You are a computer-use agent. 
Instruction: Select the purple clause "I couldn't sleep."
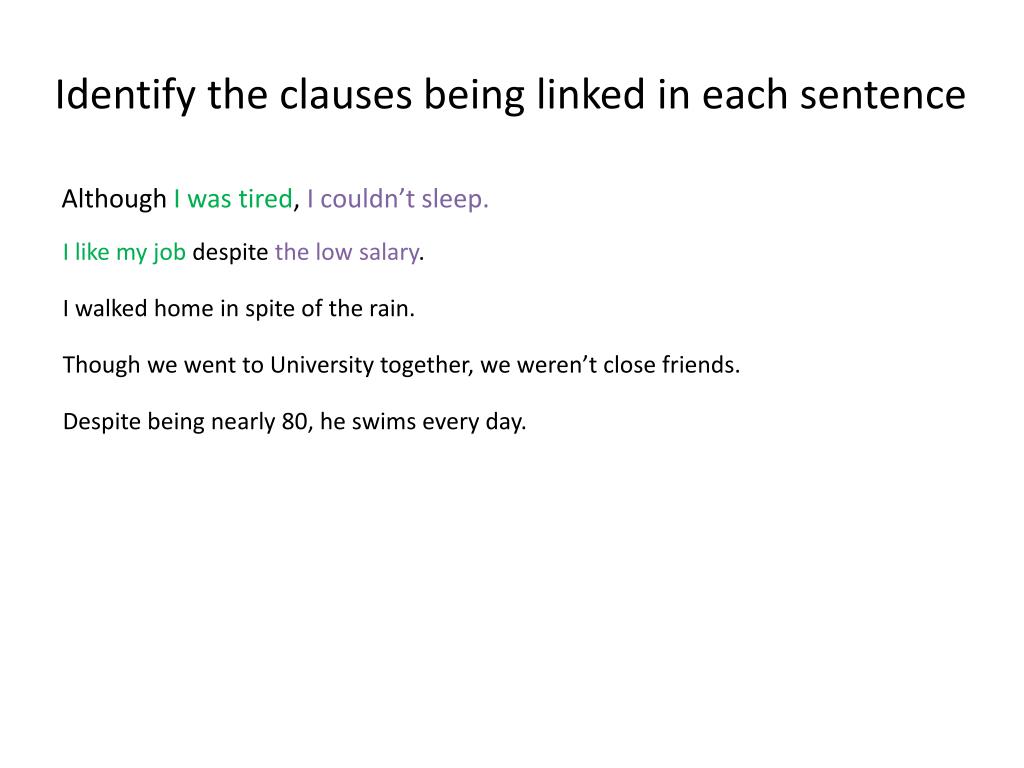pyautogui.click(x=398, y=199)
